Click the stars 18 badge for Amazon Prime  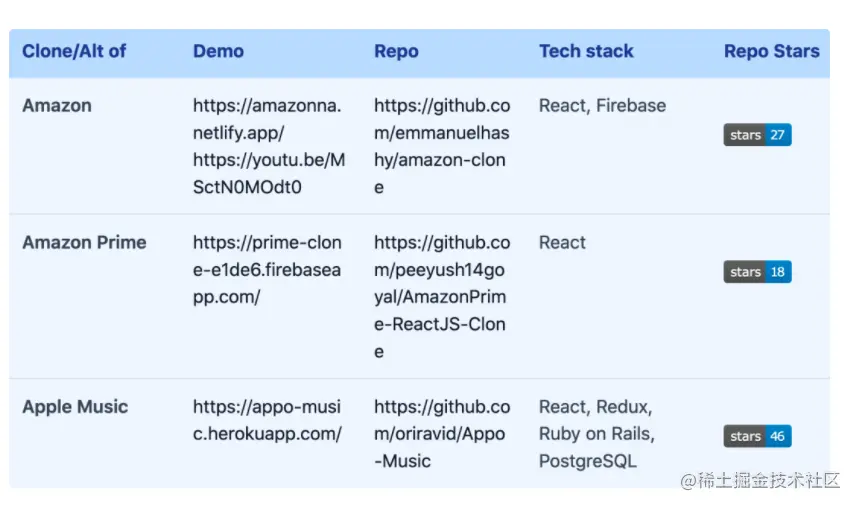pyautogui.click(x=757, y=272)
